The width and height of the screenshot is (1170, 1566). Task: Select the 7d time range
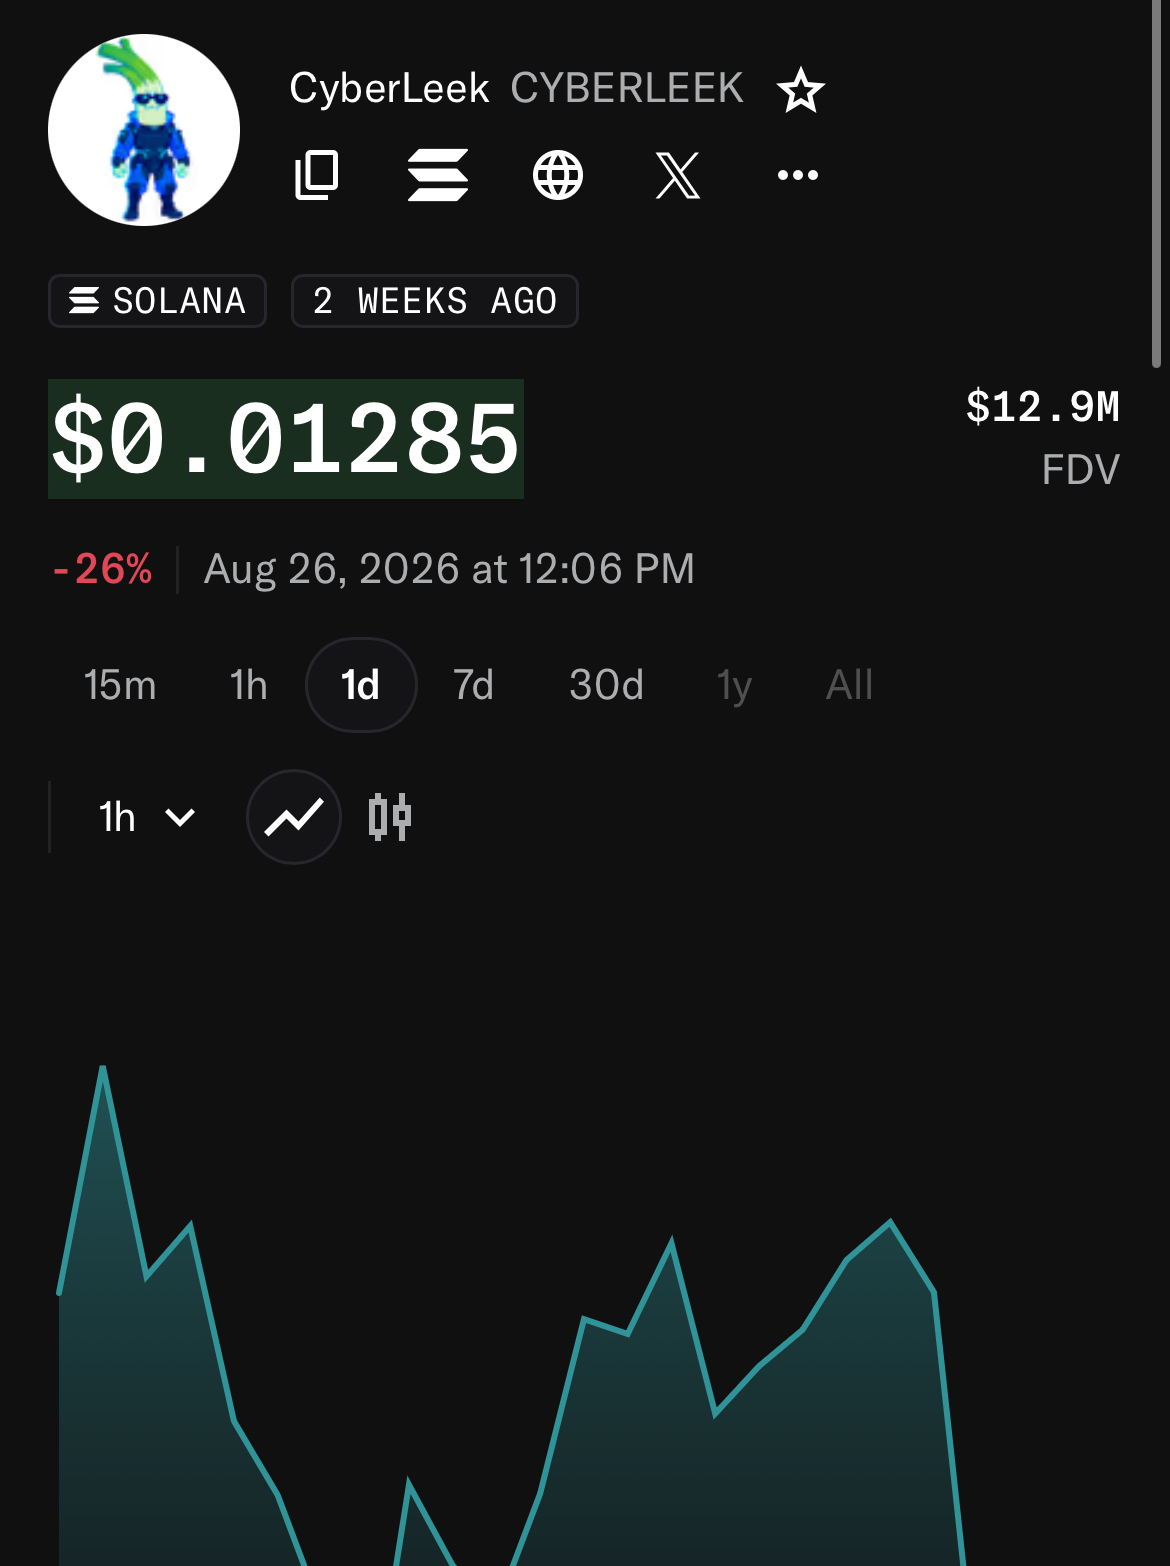(474, 685)
